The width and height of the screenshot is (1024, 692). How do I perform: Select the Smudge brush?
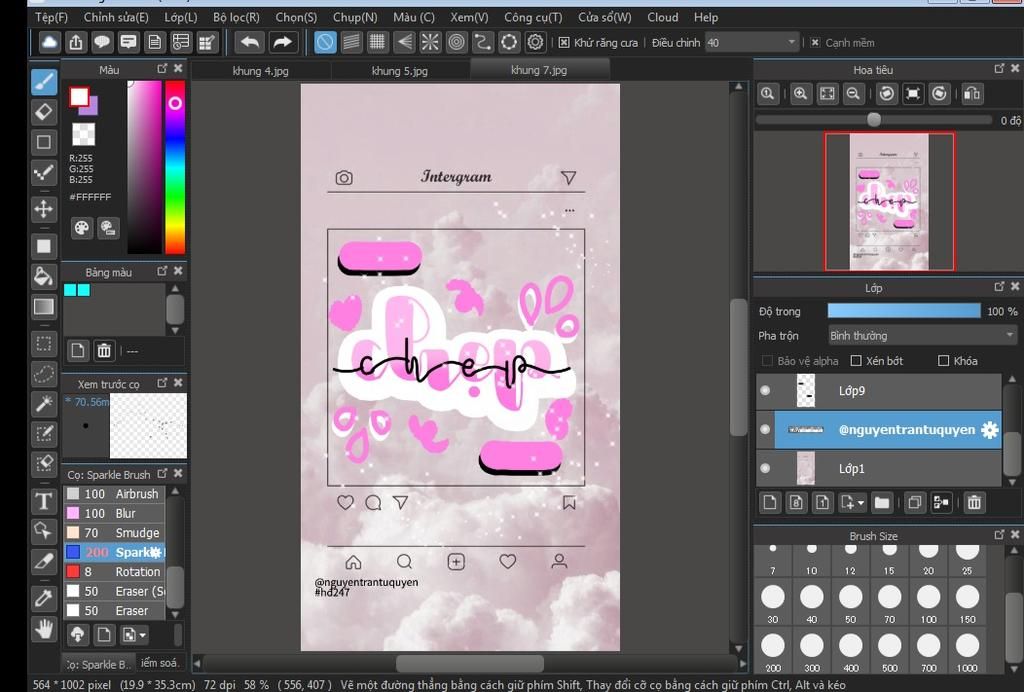[x=115, y=533]
